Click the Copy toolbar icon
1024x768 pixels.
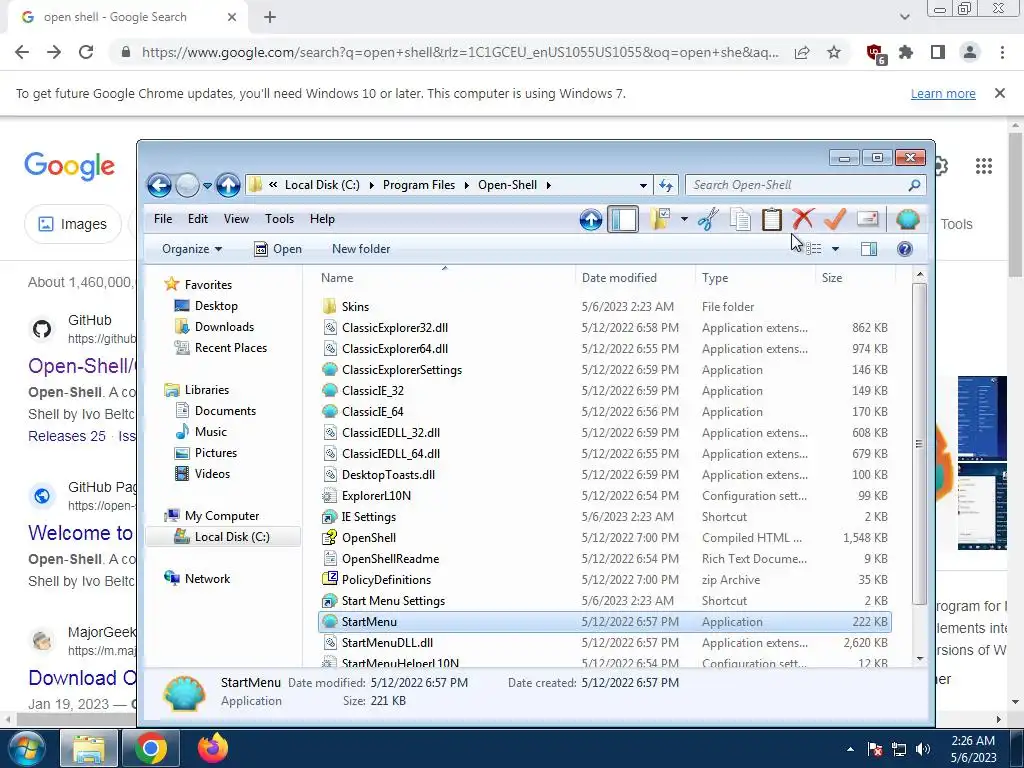pos(740,219)
